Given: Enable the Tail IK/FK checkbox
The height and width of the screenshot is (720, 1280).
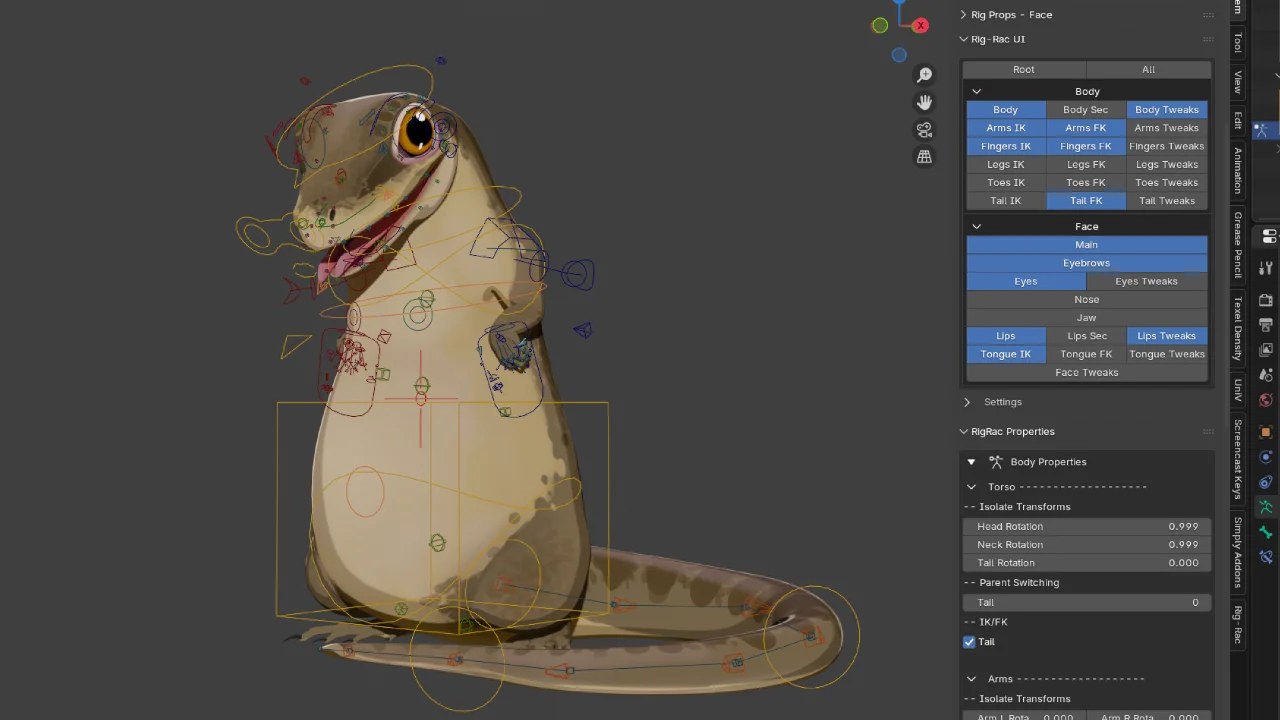Looking at the screenshot, I should point(968,641).
